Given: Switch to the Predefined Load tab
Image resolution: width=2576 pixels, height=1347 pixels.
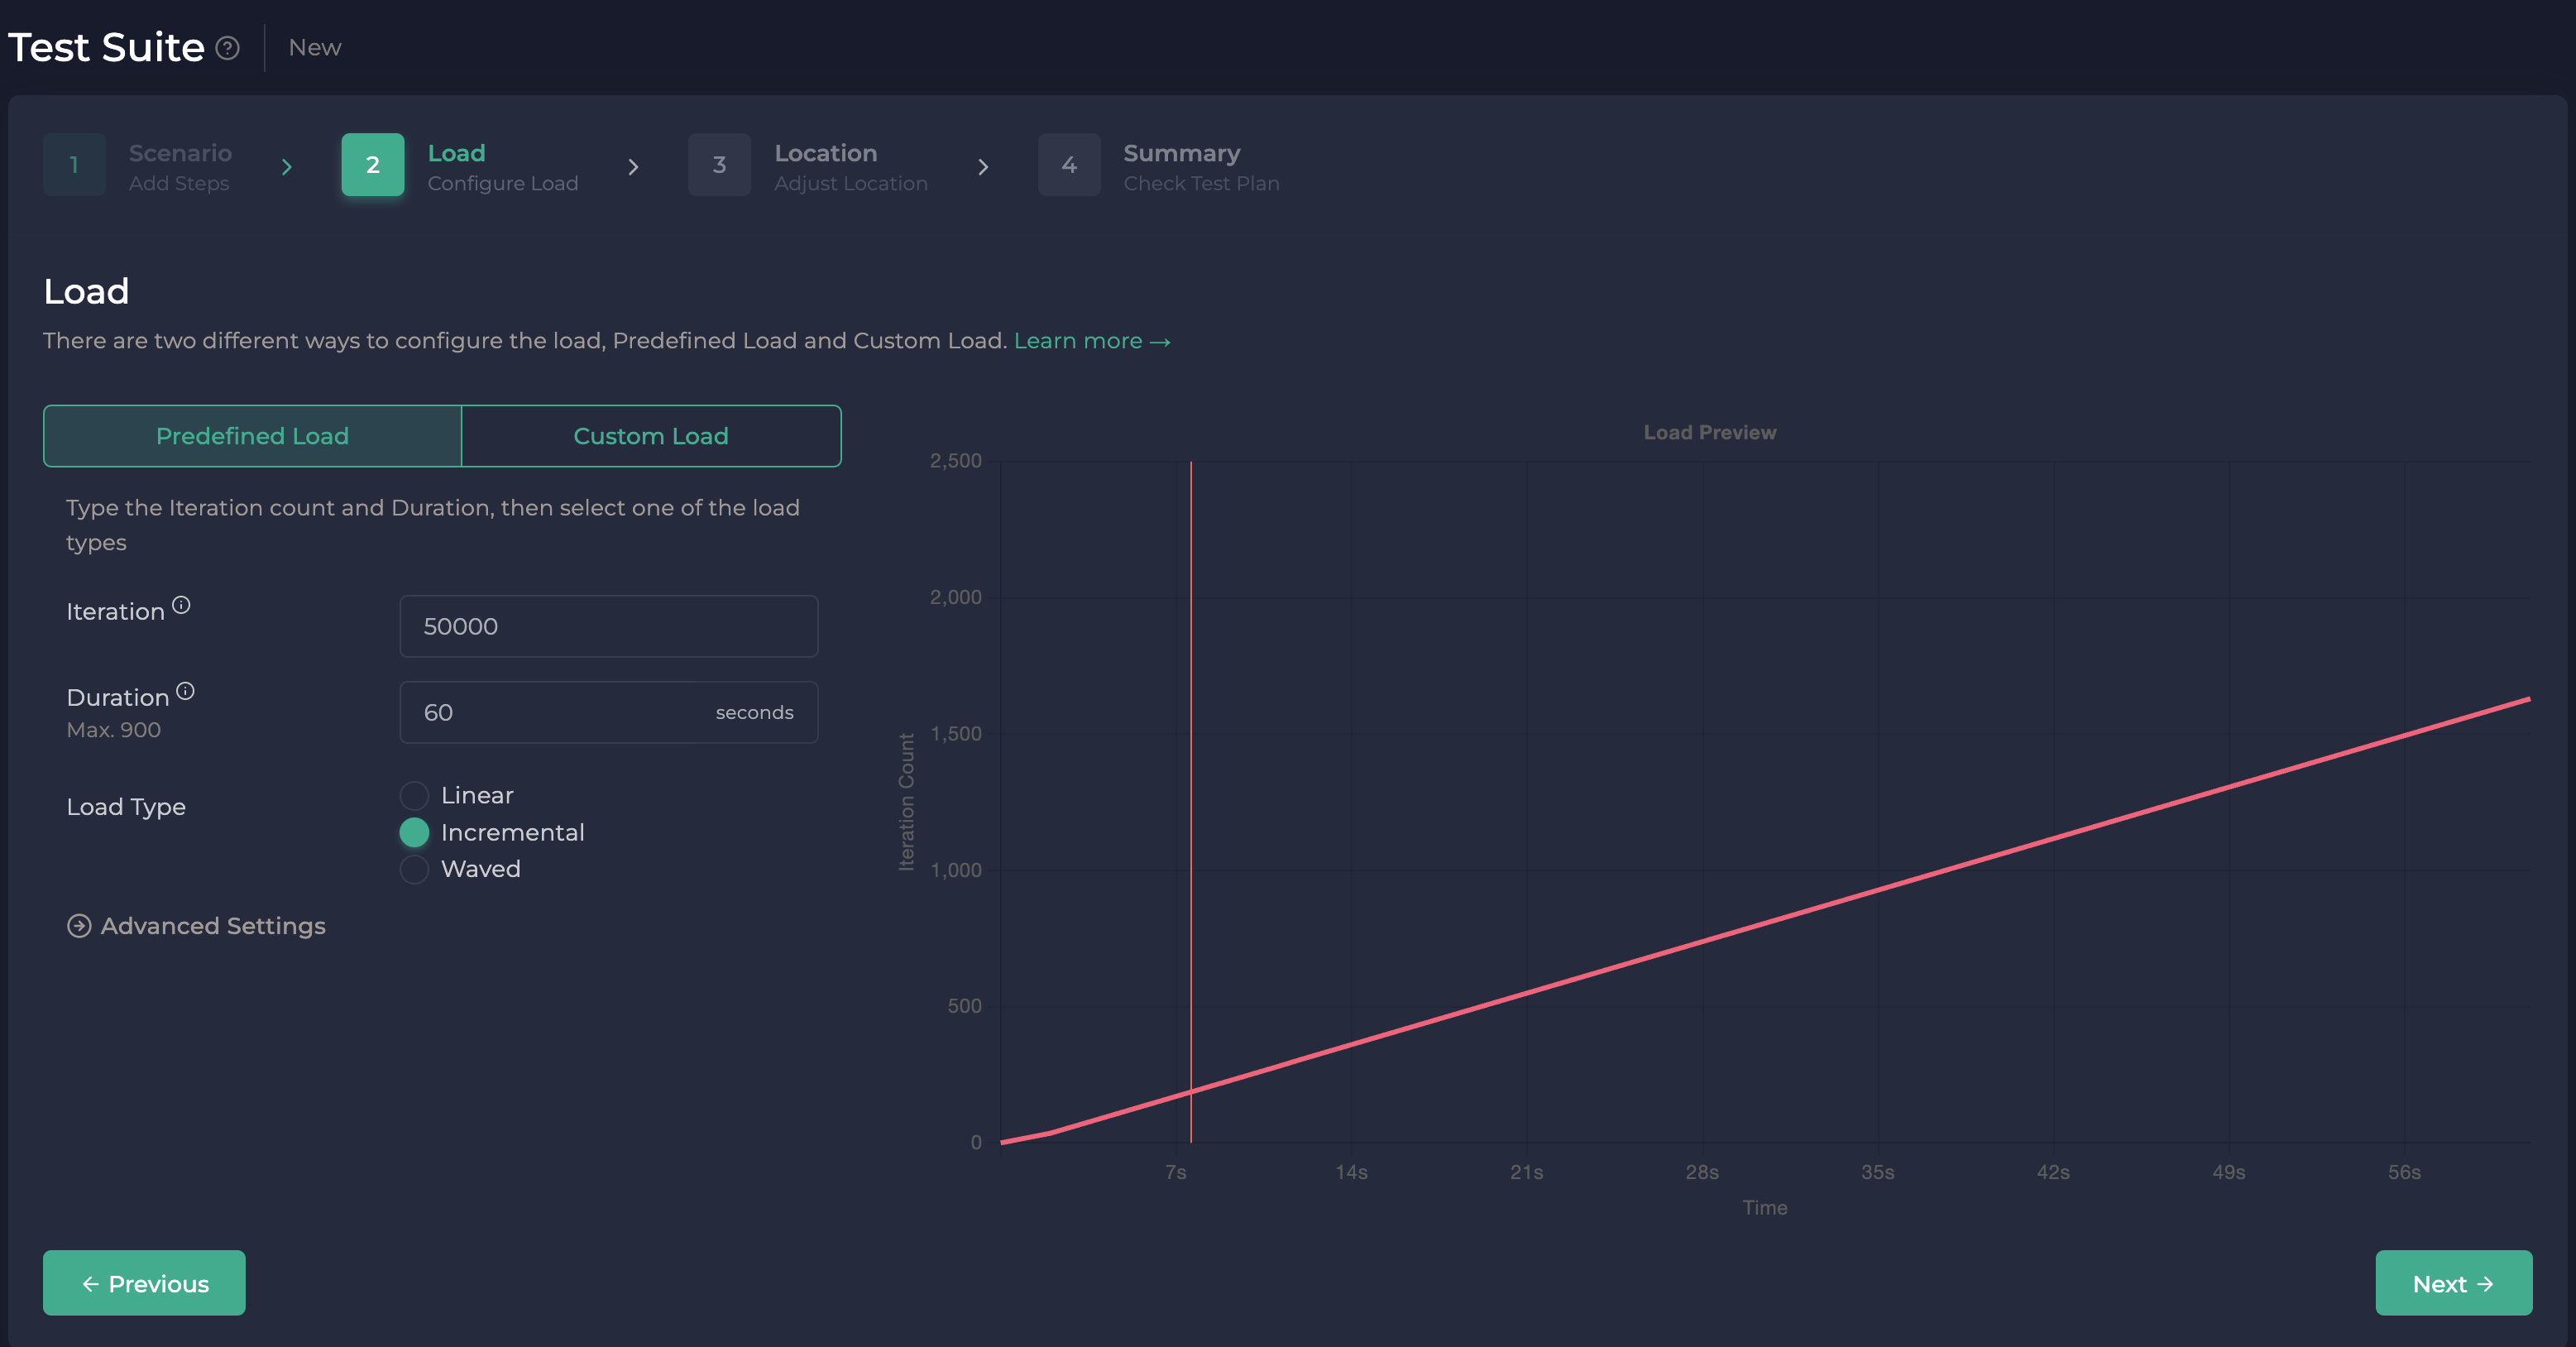Looking at the screenshot, I should pos(252,436).
